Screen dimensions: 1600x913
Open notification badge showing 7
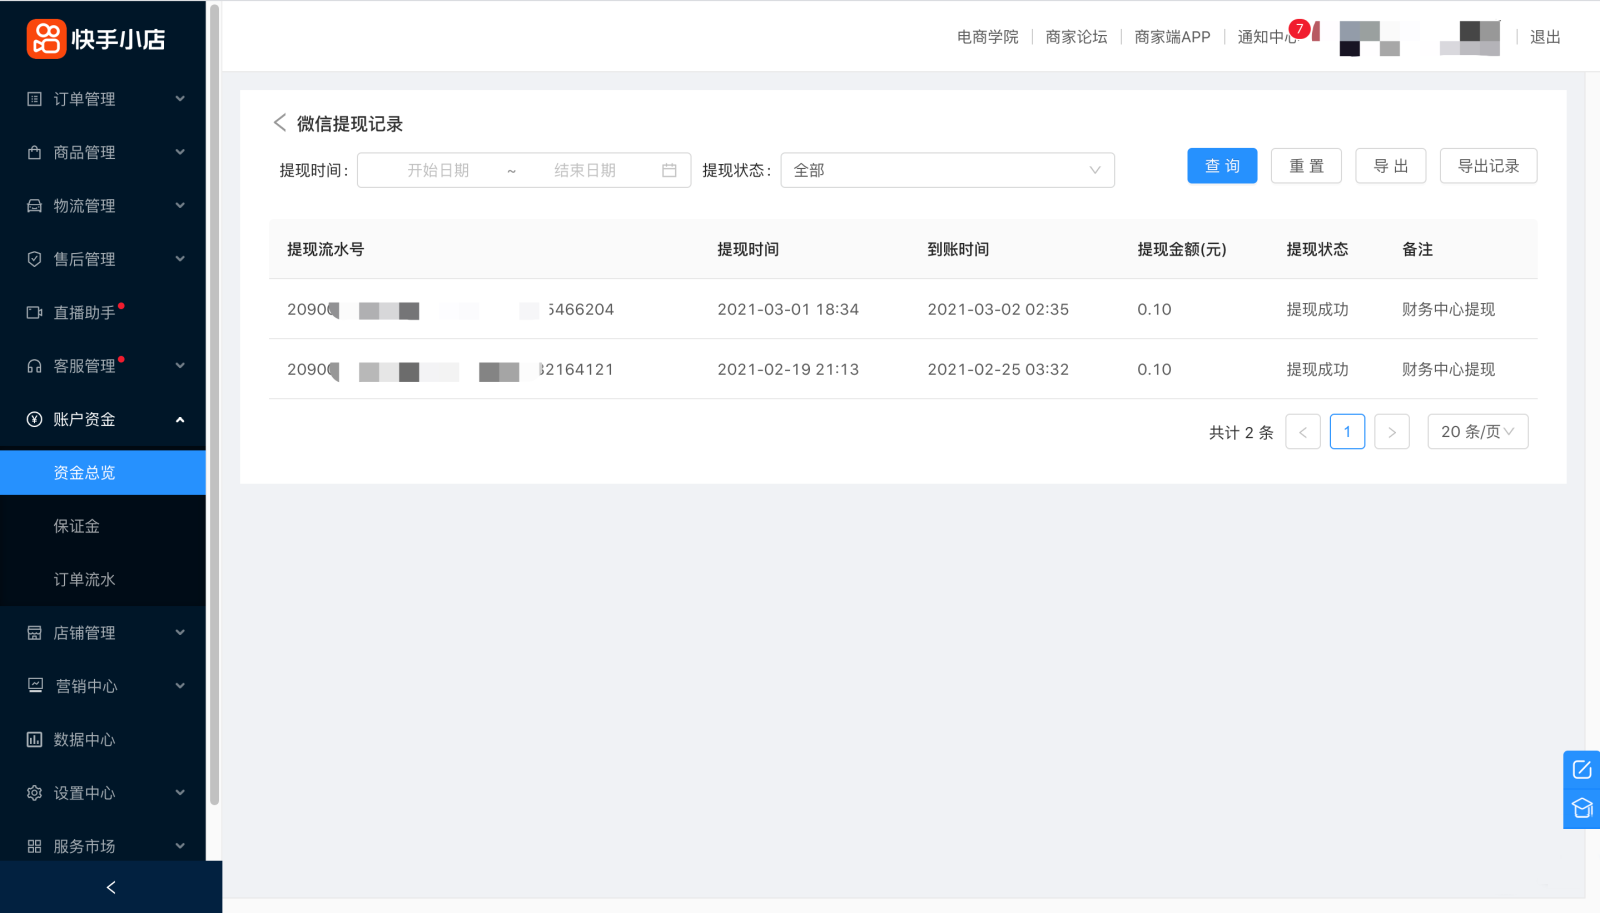coord(1299,29)
